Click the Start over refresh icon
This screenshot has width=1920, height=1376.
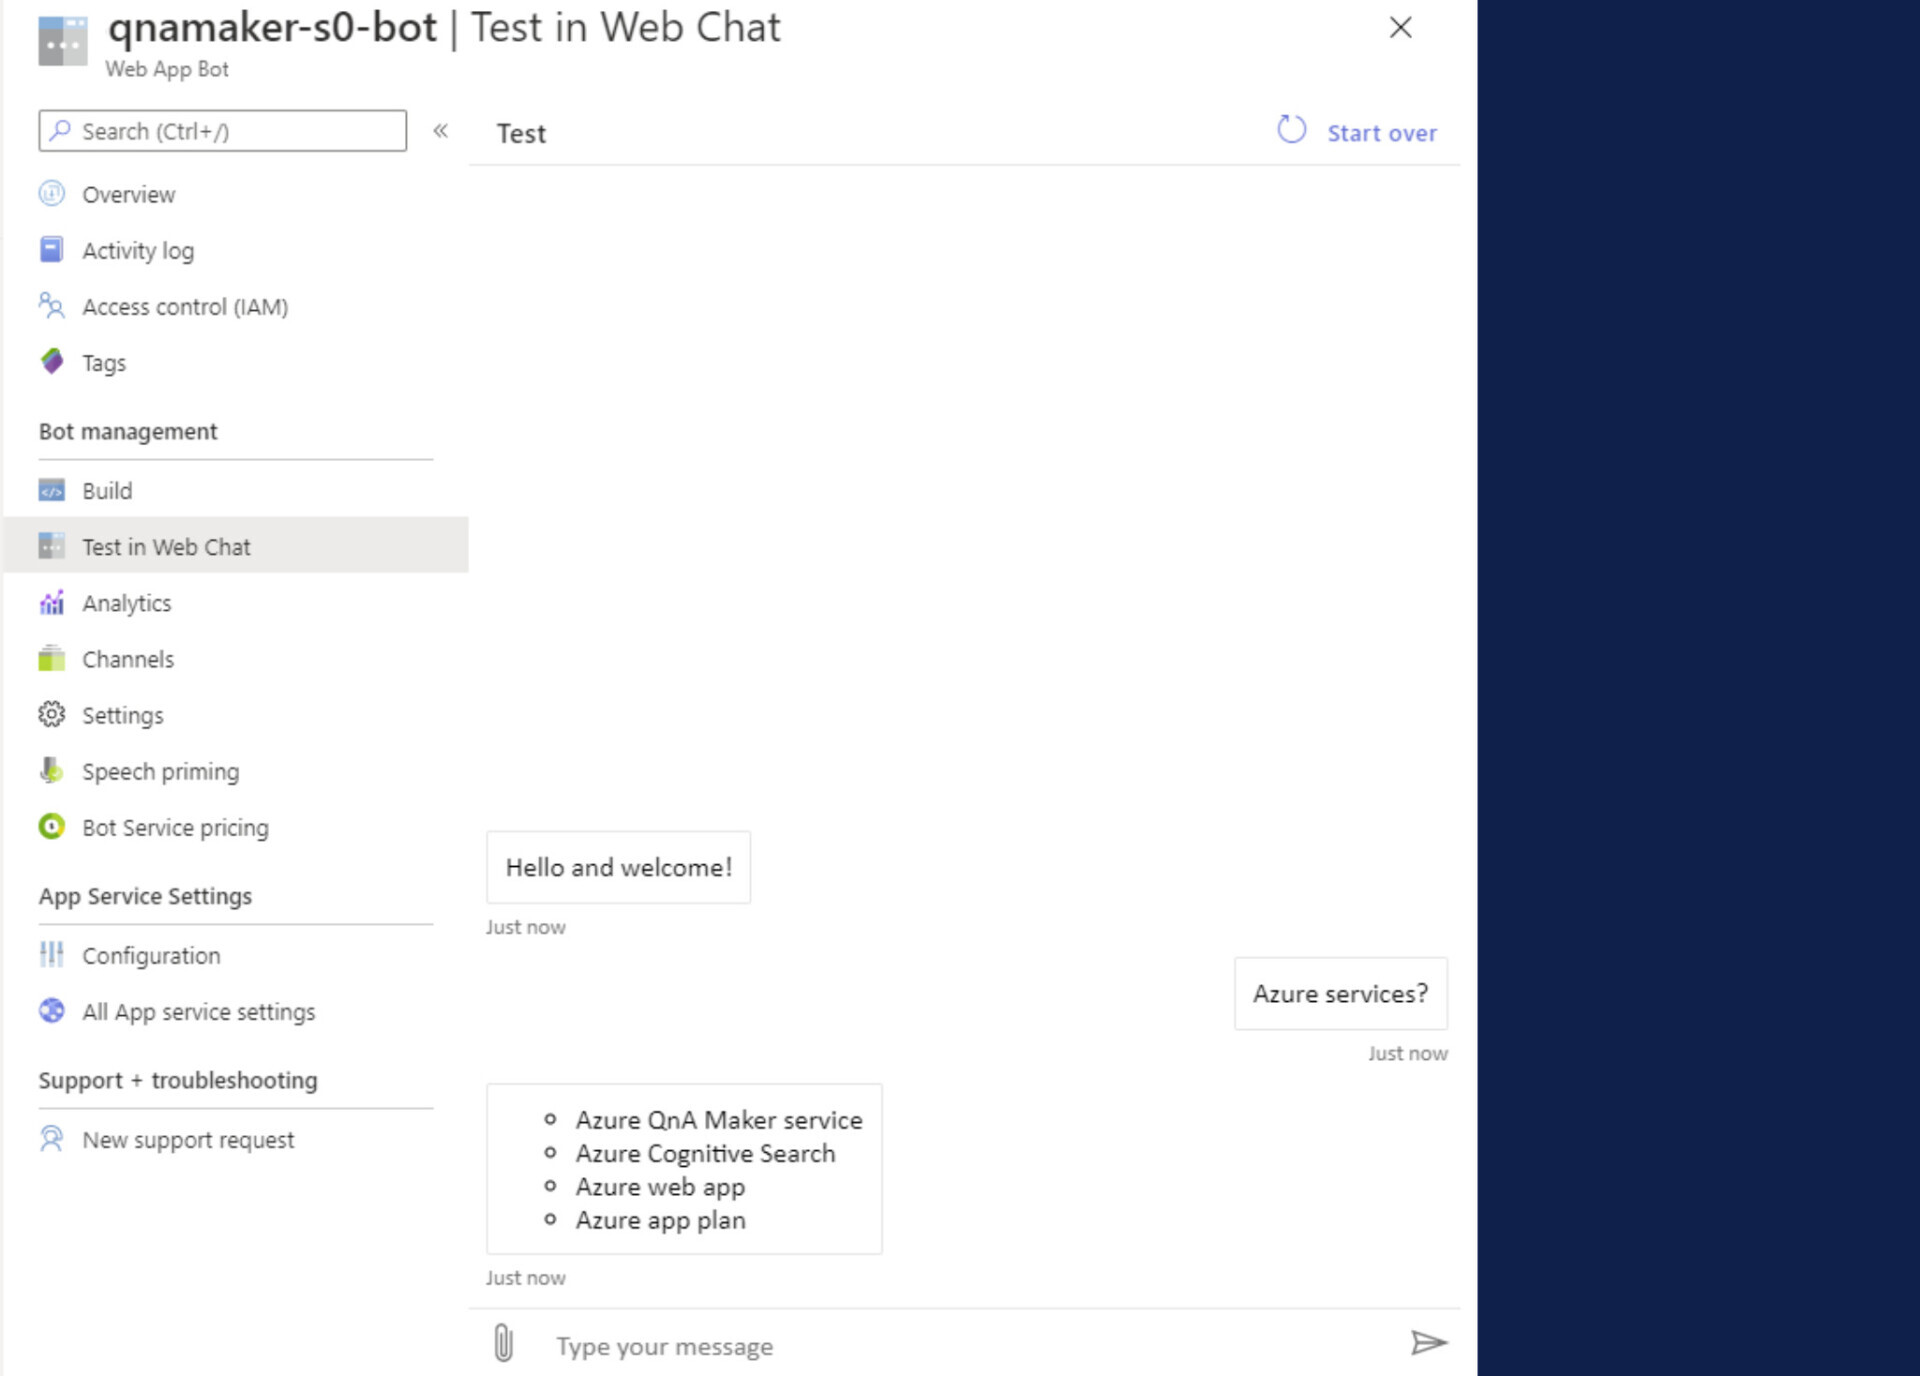pos(1291,130)
